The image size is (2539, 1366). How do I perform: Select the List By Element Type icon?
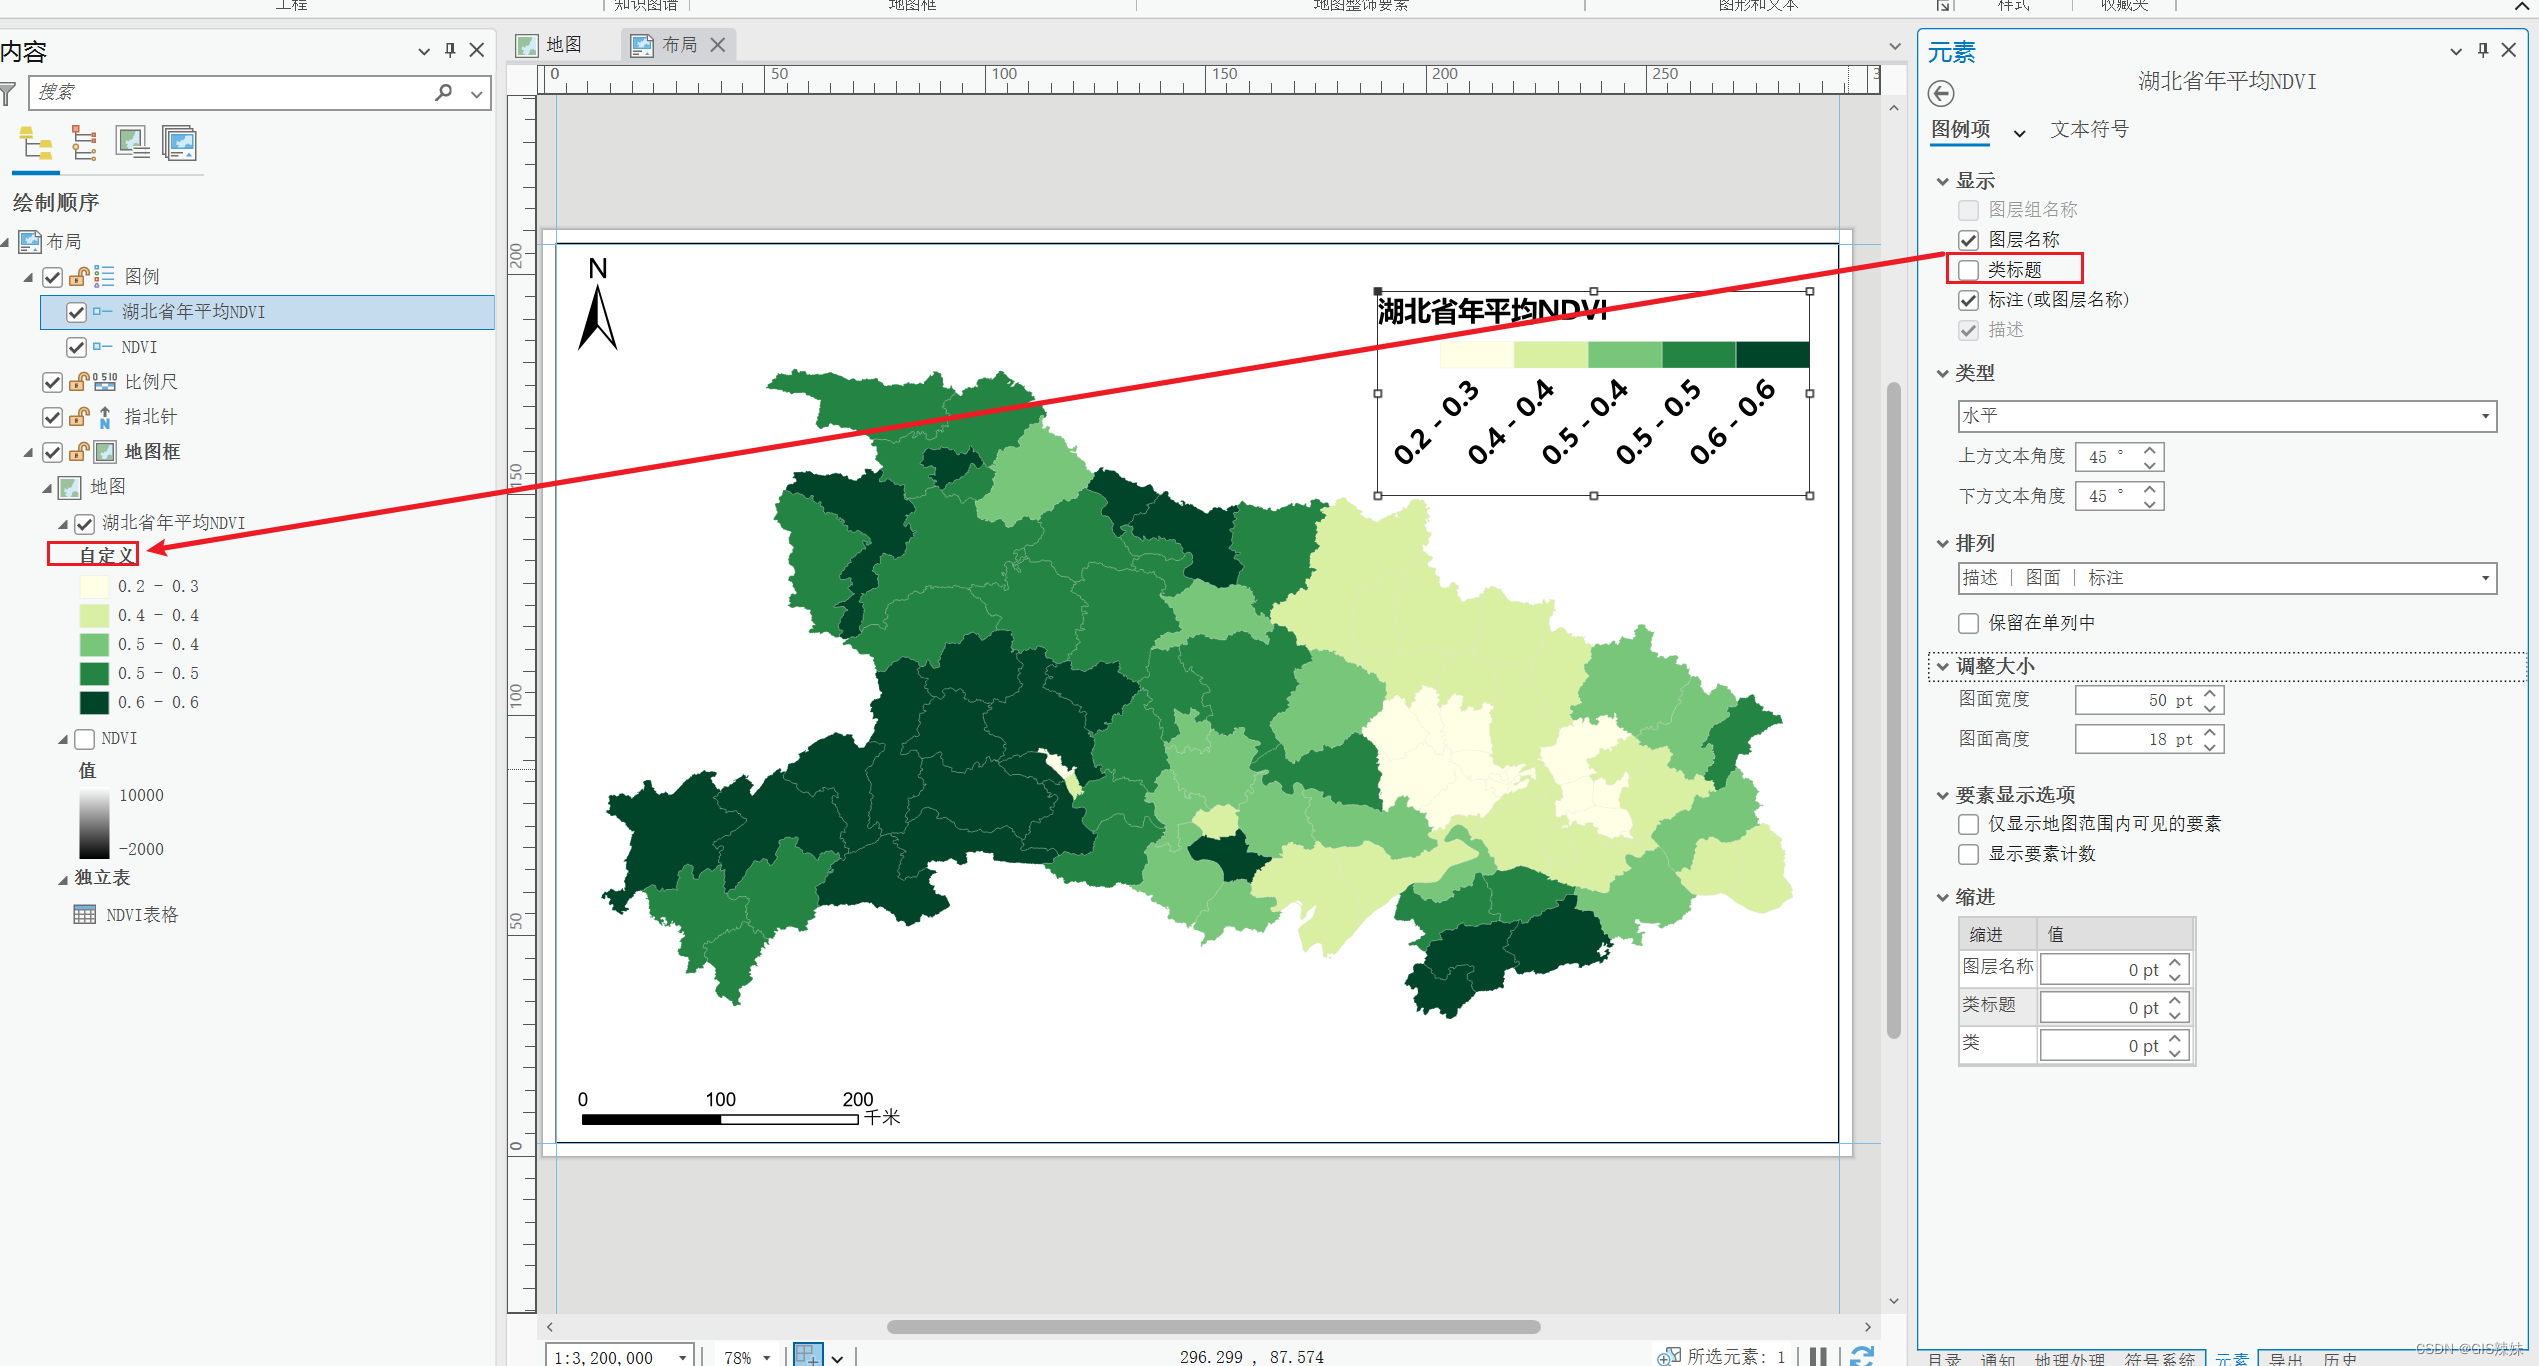84,144
